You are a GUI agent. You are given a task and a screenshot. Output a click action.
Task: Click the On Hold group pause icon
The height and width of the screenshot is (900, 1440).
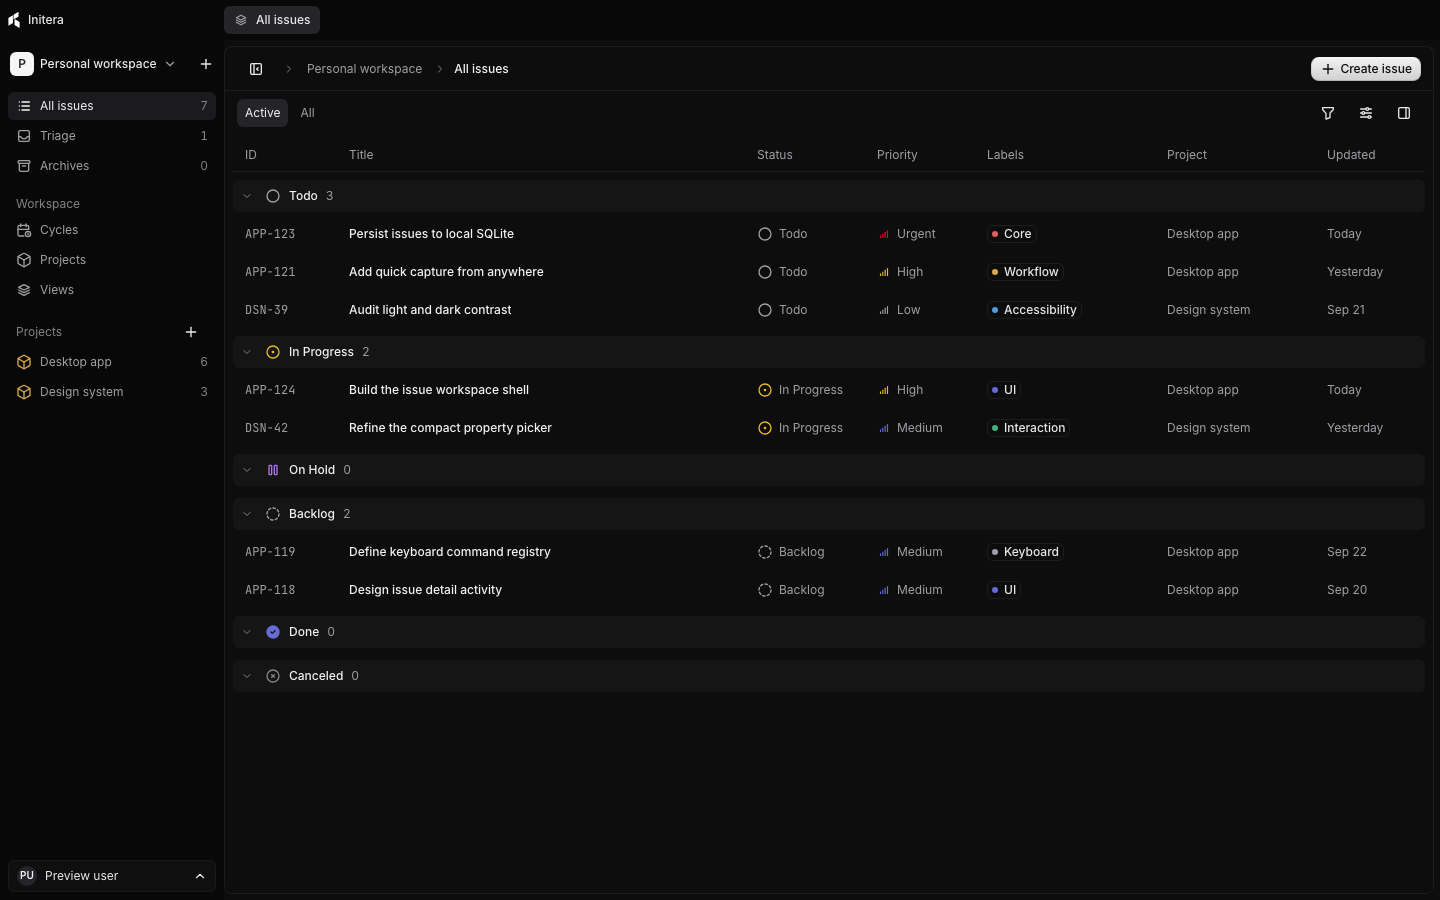coord(273,470)
